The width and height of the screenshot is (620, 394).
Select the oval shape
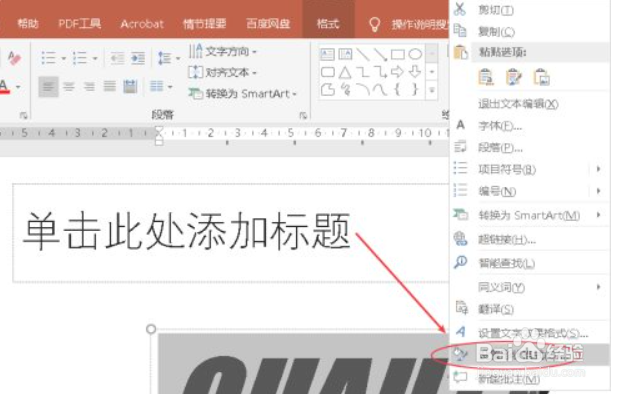415,54
